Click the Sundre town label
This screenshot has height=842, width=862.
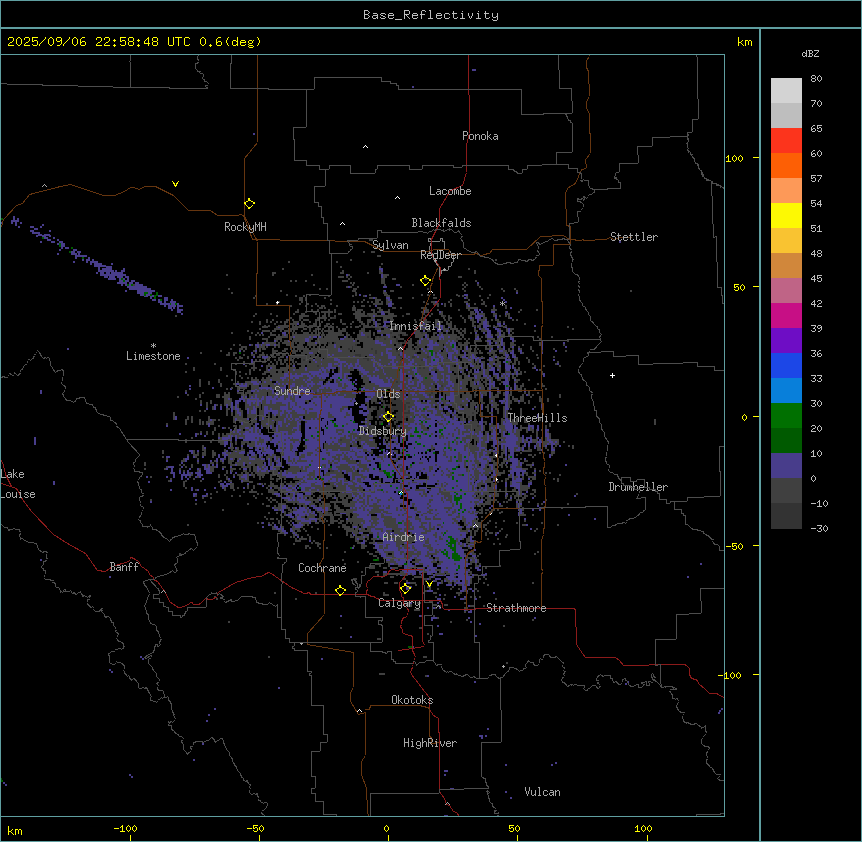(292, 391)
